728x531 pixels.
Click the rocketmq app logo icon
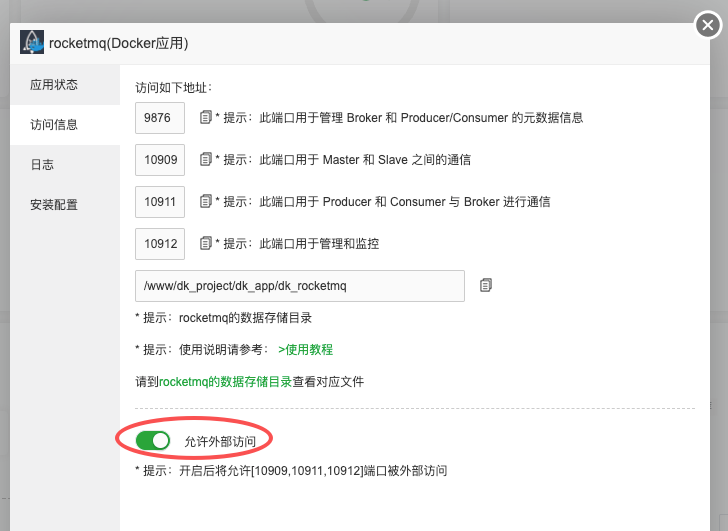32,43
